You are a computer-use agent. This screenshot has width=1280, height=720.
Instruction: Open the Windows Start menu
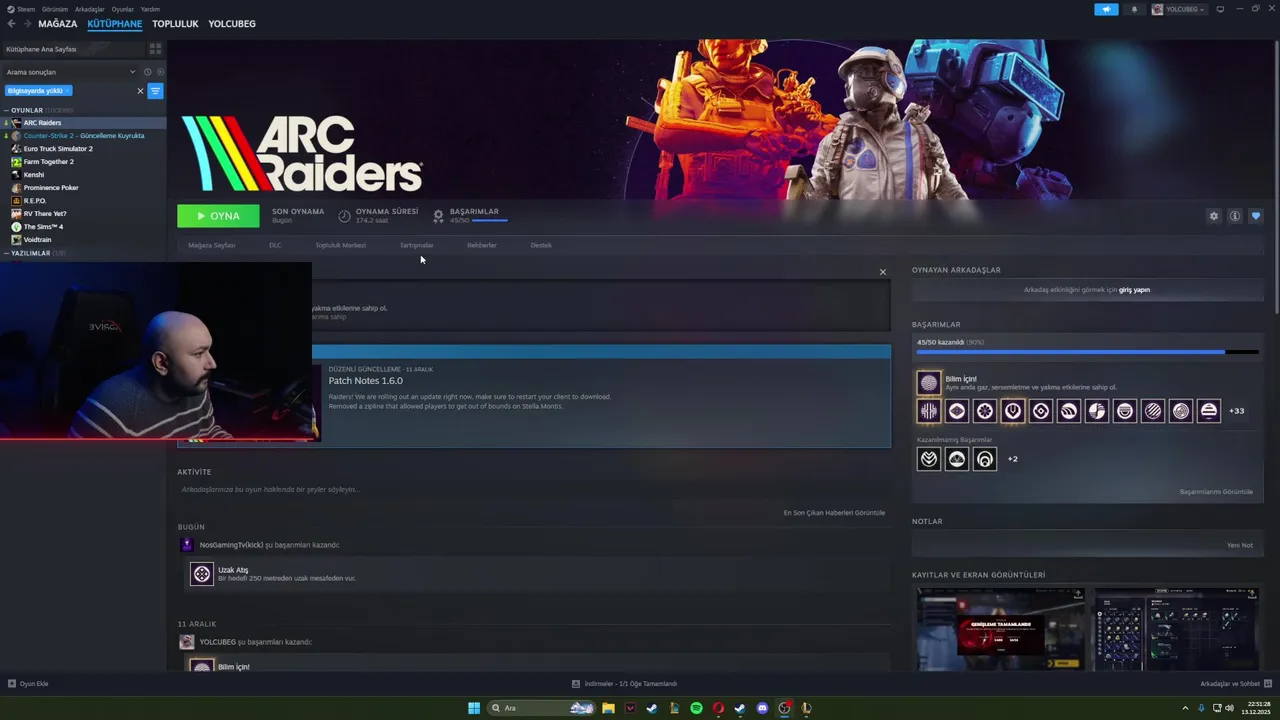tap(474, 708)
